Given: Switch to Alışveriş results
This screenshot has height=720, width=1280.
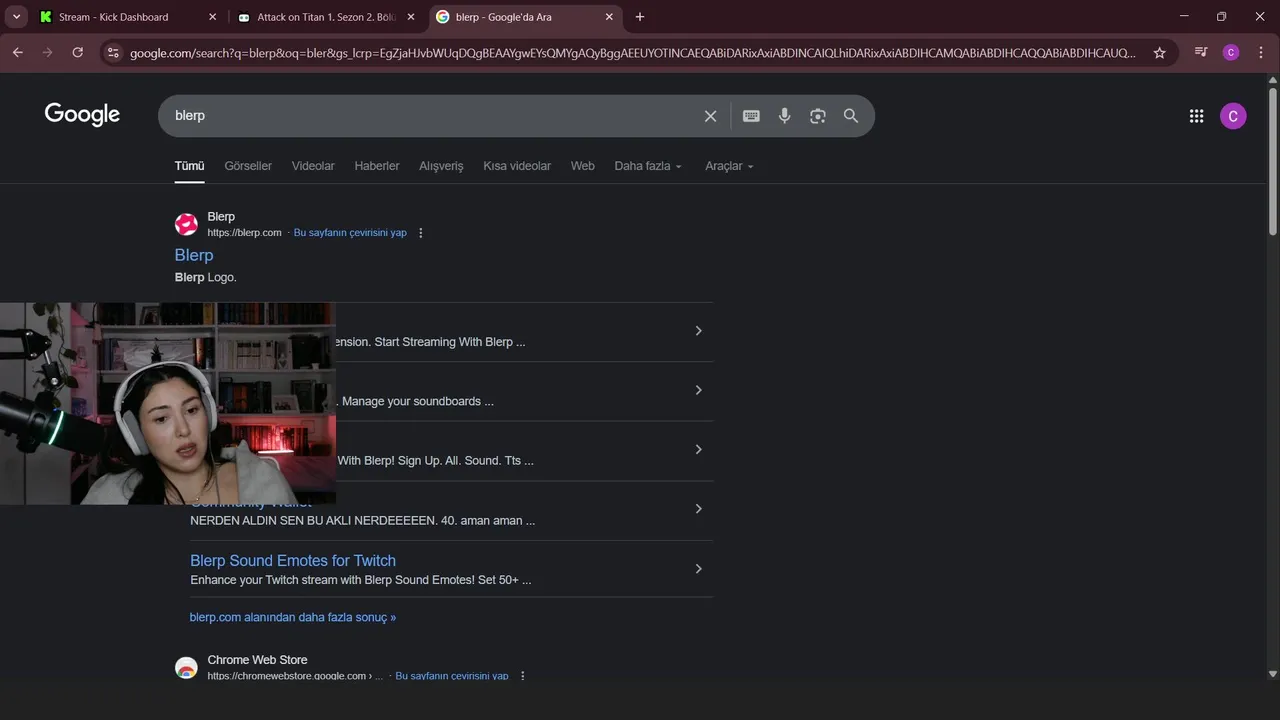Looking at the screenshot, I should (x=441, y=166).
